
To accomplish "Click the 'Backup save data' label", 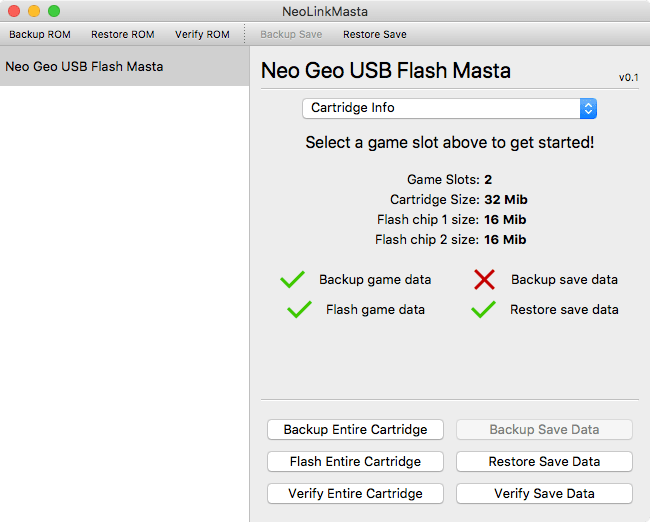I will click(564, 279).
